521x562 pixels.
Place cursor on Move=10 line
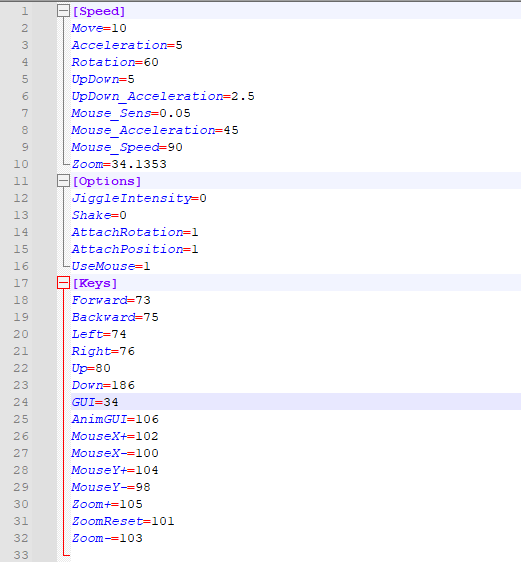tap(99, 28)
